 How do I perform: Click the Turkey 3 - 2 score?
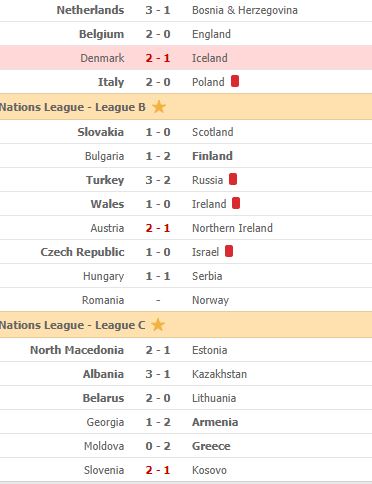(158, 180)
